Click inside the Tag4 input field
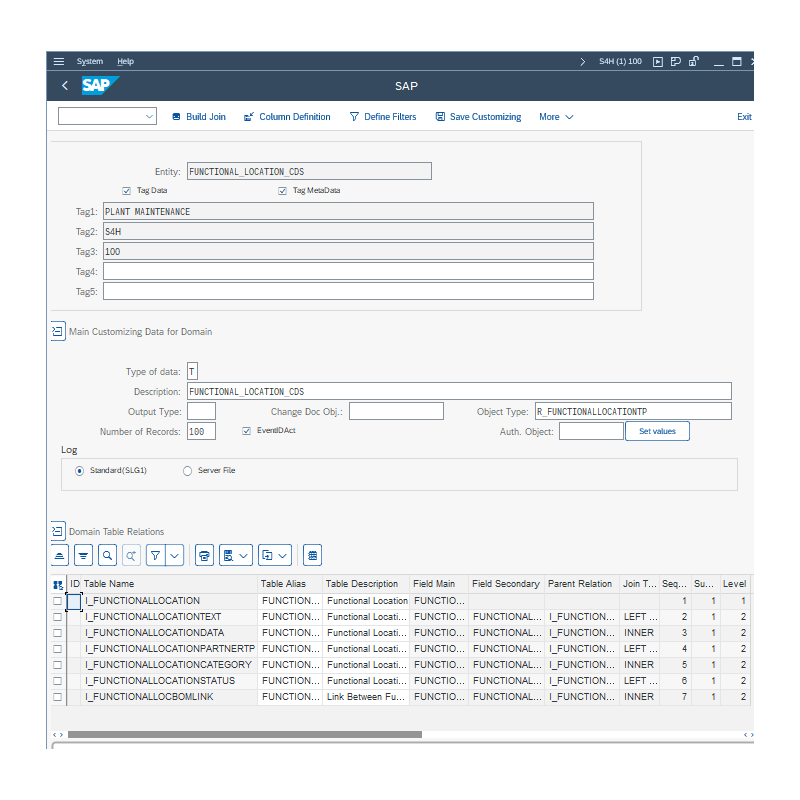The height and width of the screenshot is (800, 800). 348,271
